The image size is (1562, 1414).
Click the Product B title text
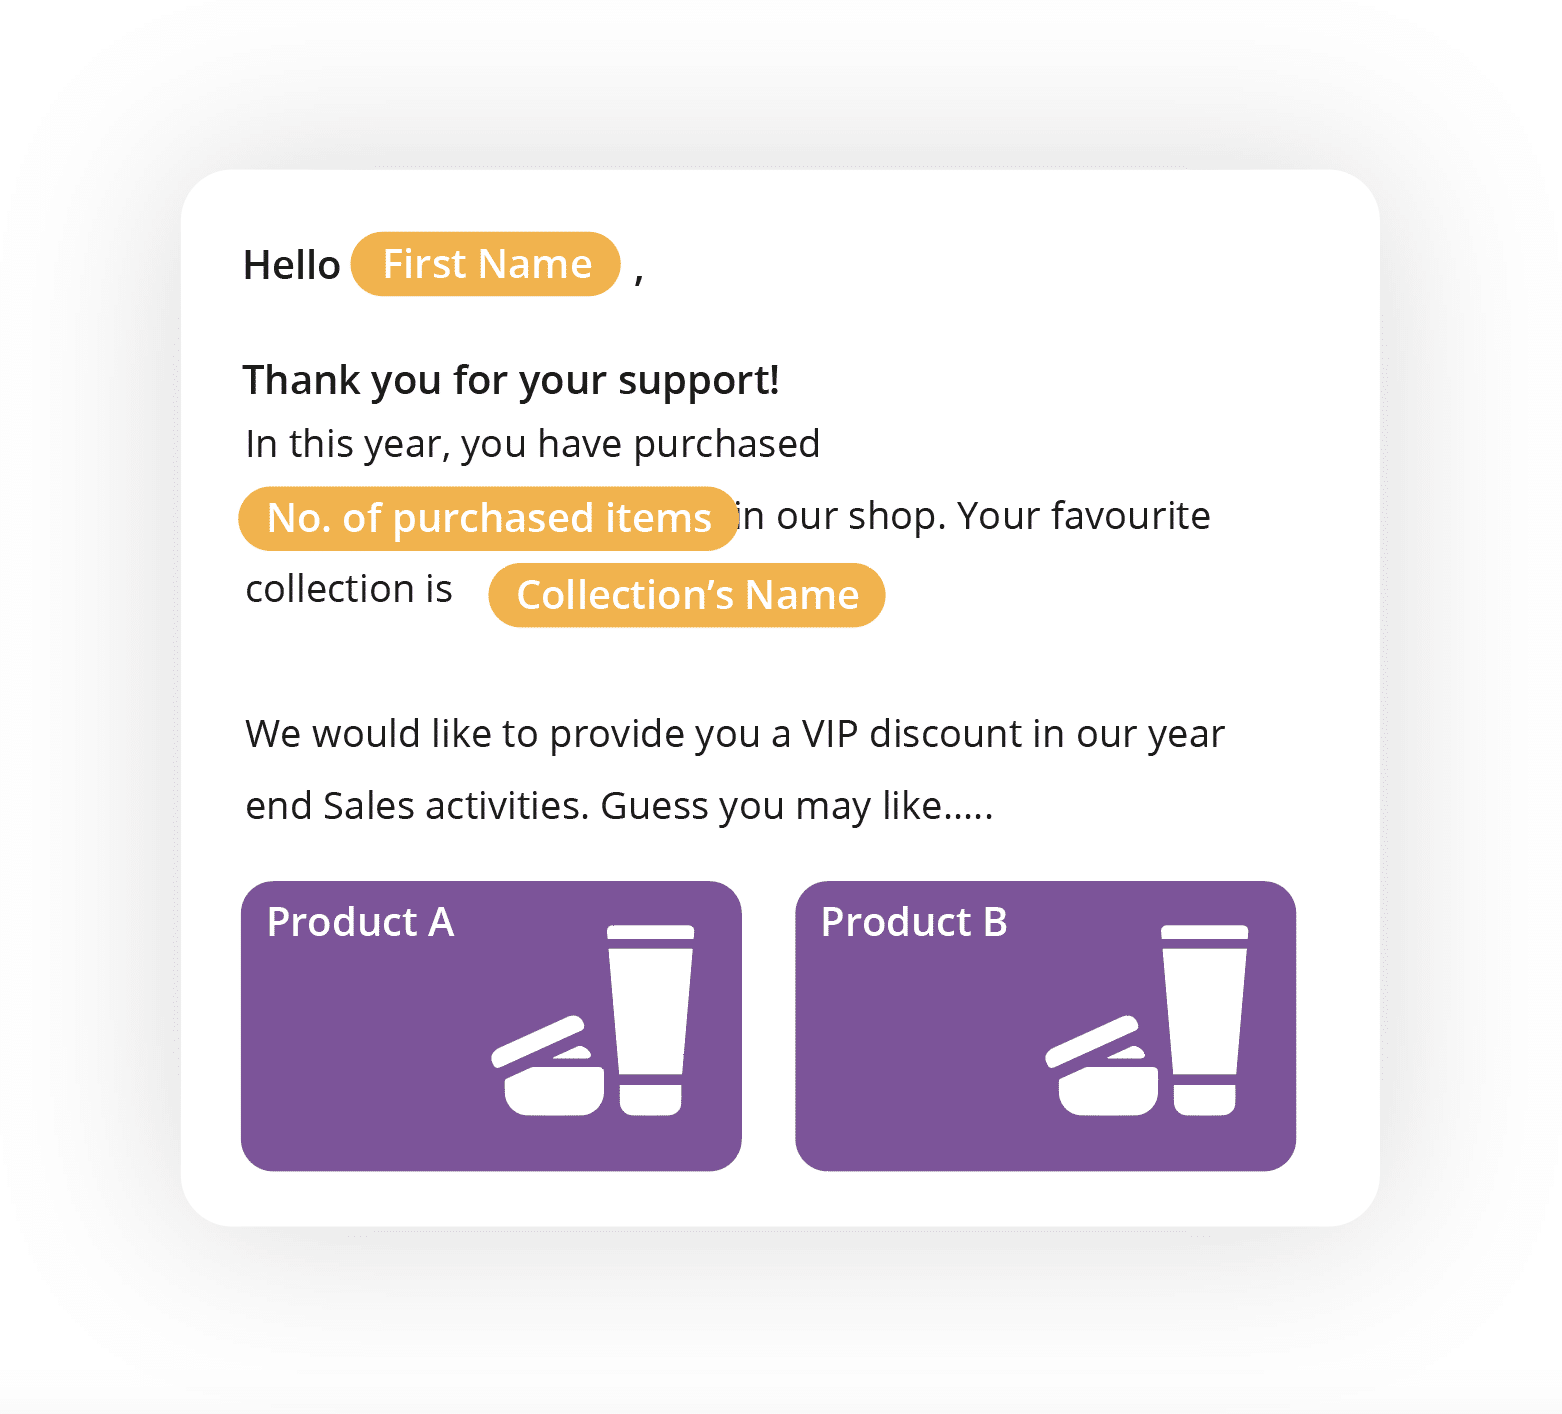coord(914,922)
